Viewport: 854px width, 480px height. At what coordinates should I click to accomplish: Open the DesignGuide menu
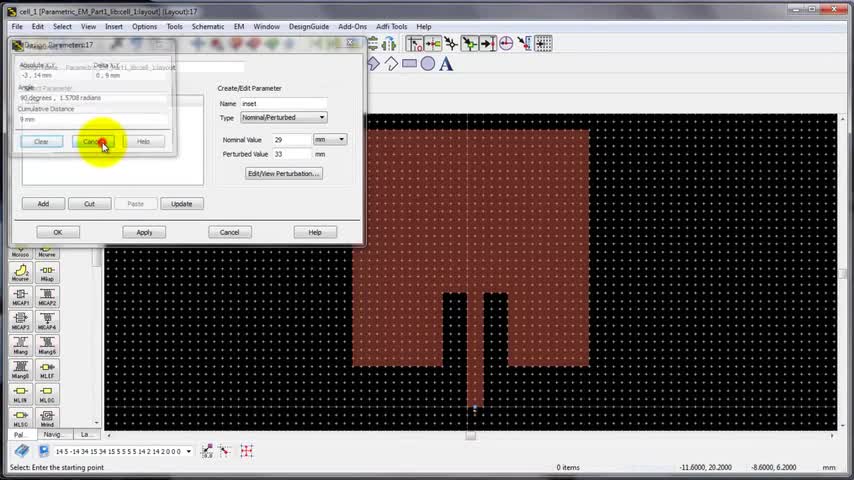pyautogui.click(x=309, y=26)
